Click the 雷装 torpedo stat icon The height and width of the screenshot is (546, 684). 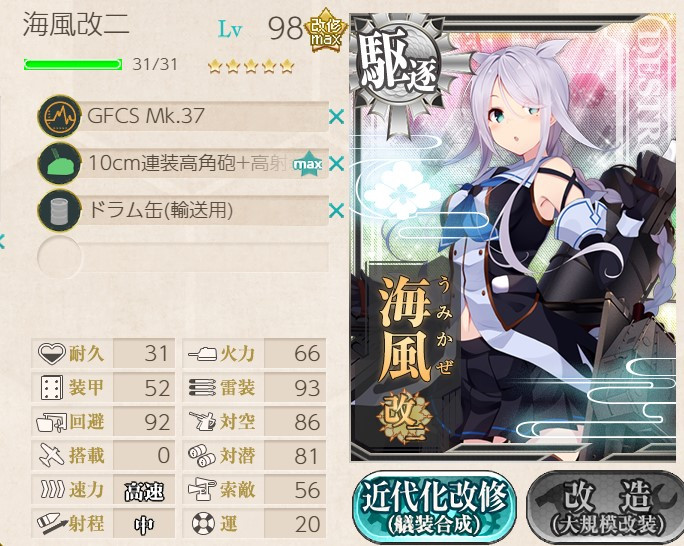click(x=202, y=387)
